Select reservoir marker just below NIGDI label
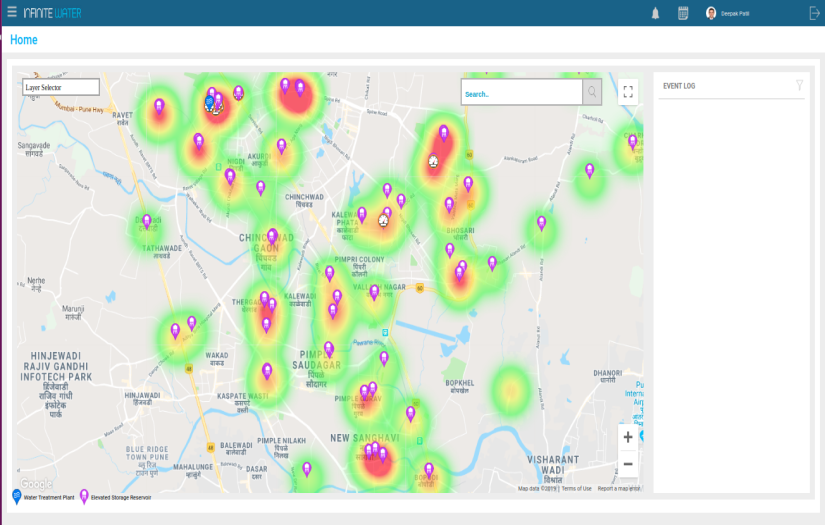The width and height of the screenshot is (825, 525). 230,177
